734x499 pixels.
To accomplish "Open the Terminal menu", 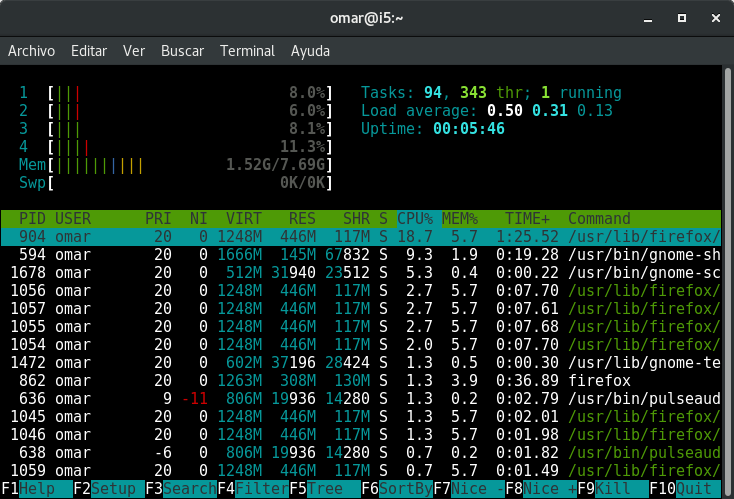I will (247, 51).
